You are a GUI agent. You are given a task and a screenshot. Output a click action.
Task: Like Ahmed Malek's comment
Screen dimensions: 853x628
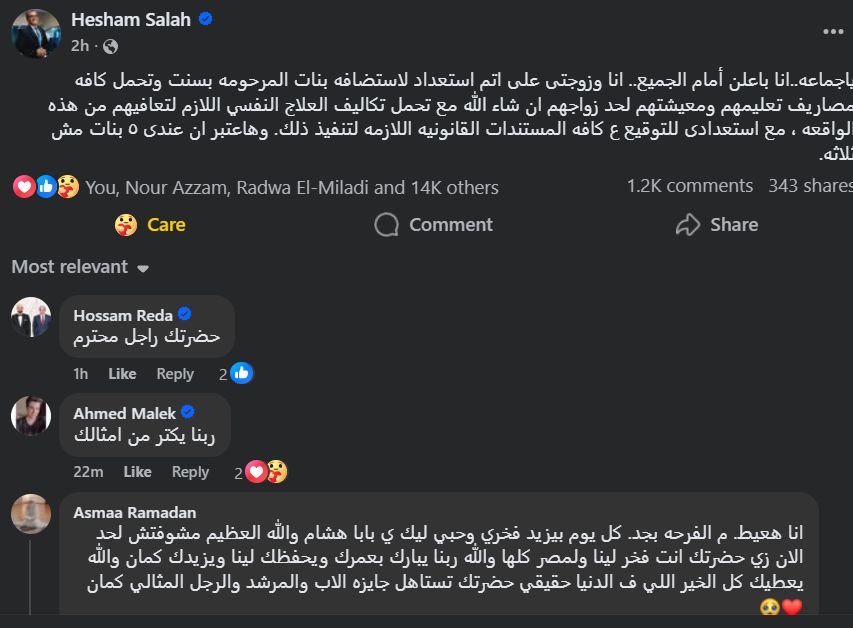click(137, 472)
